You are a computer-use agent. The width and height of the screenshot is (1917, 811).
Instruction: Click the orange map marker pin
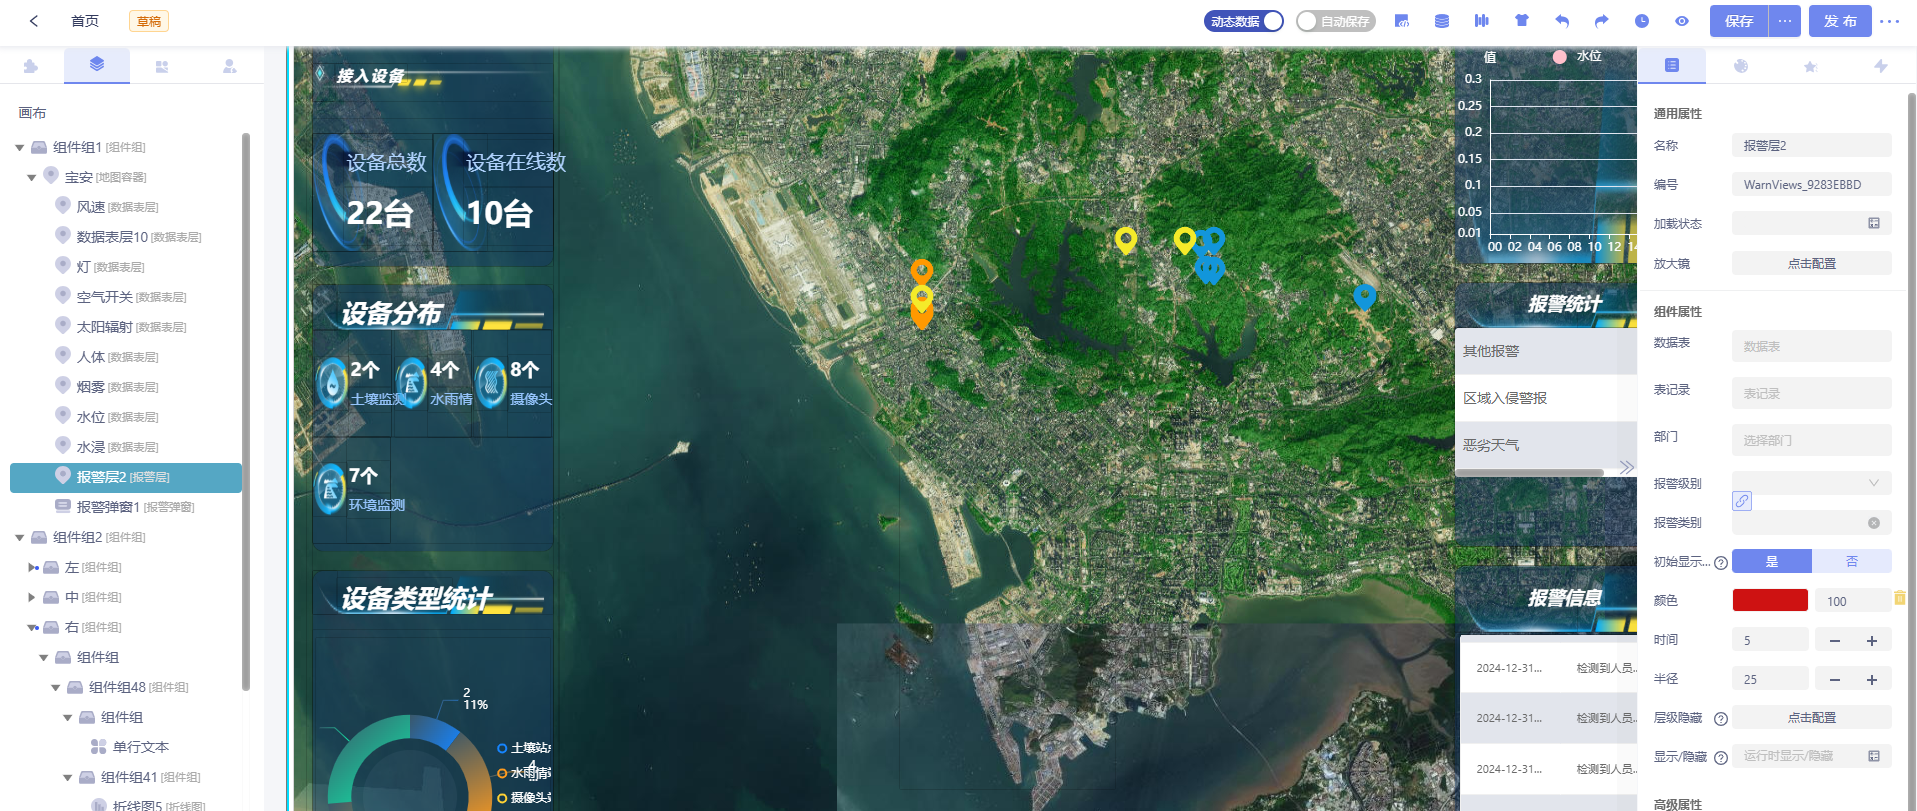921,272
